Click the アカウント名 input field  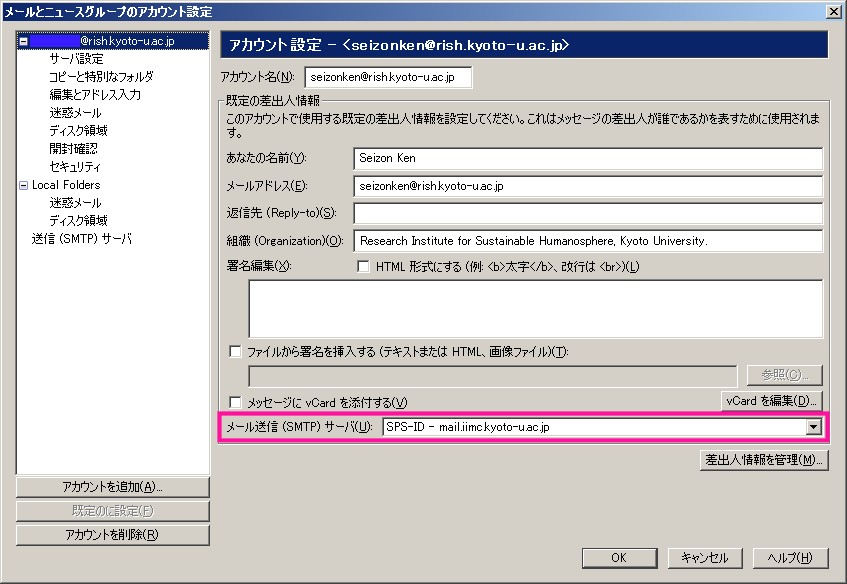point(388,77)
